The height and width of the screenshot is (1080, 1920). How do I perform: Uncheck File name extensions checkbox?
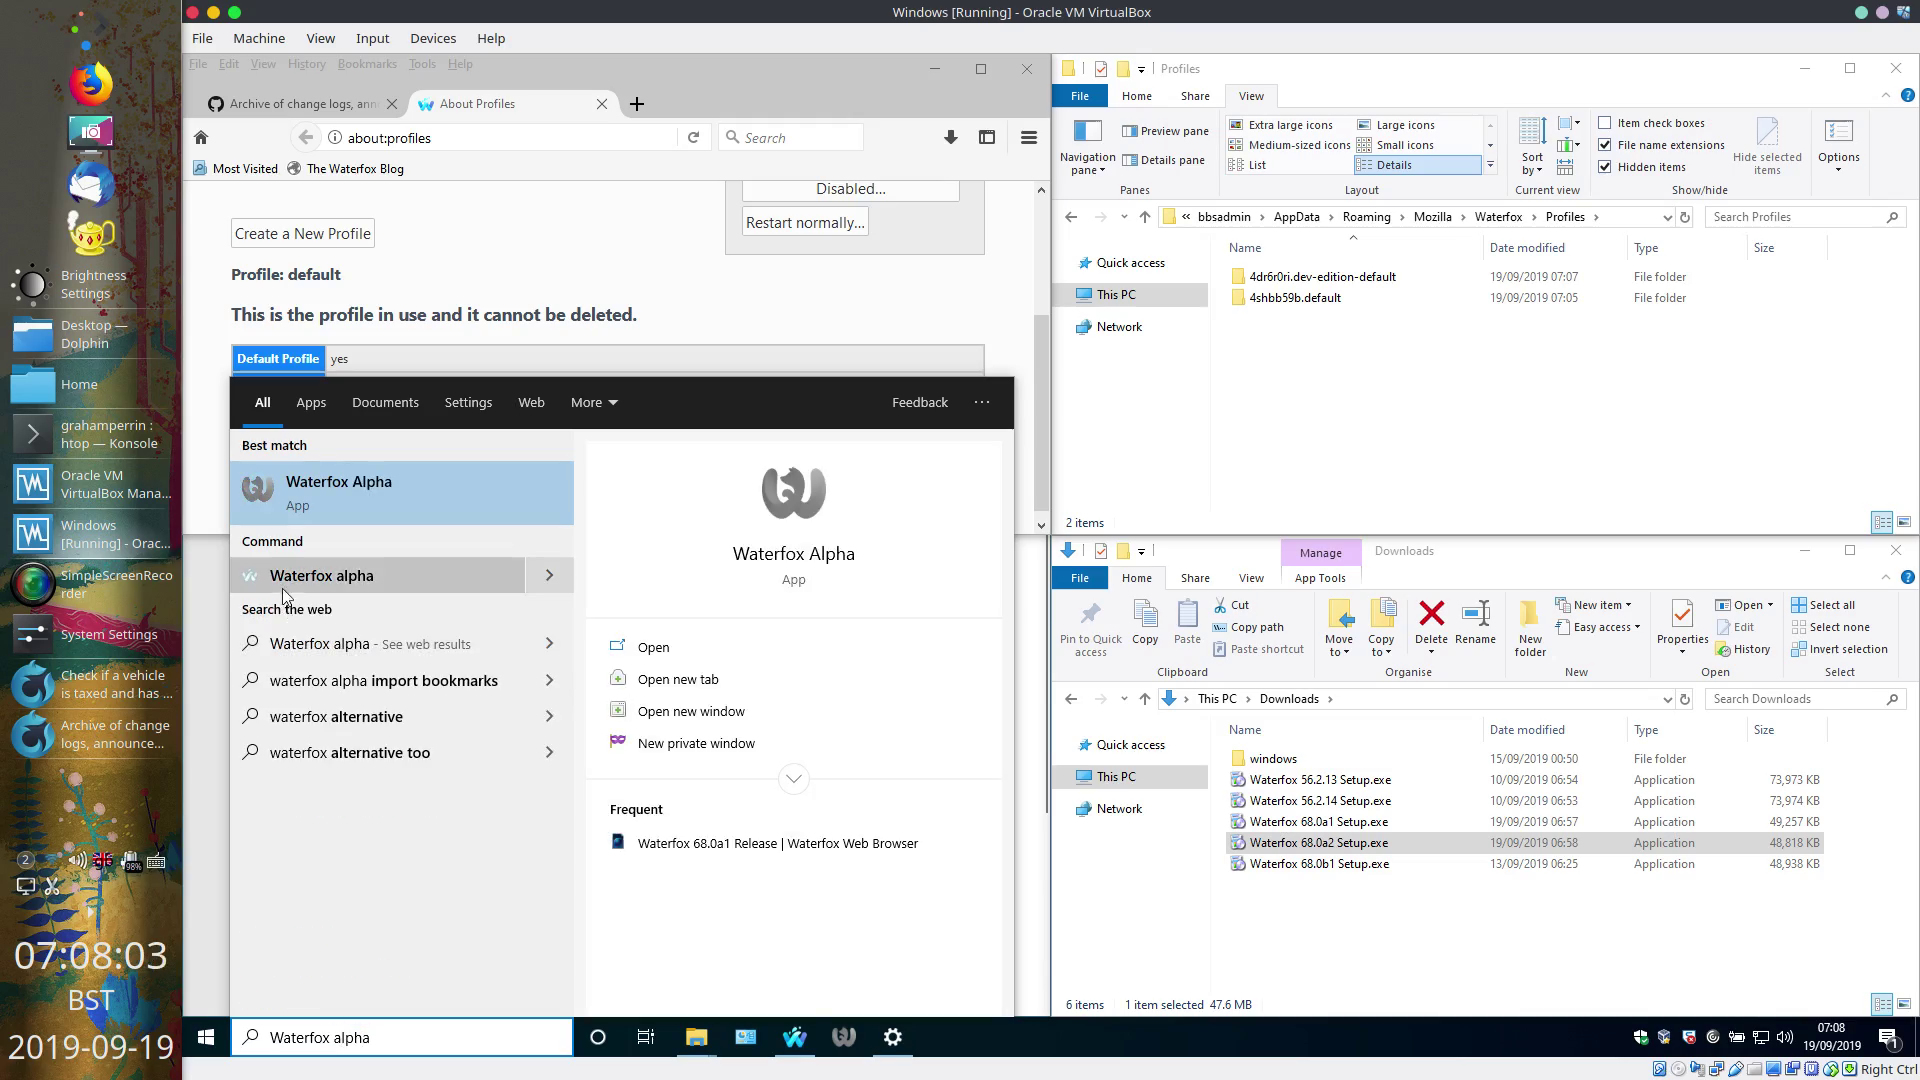[x=1605, y=145]
